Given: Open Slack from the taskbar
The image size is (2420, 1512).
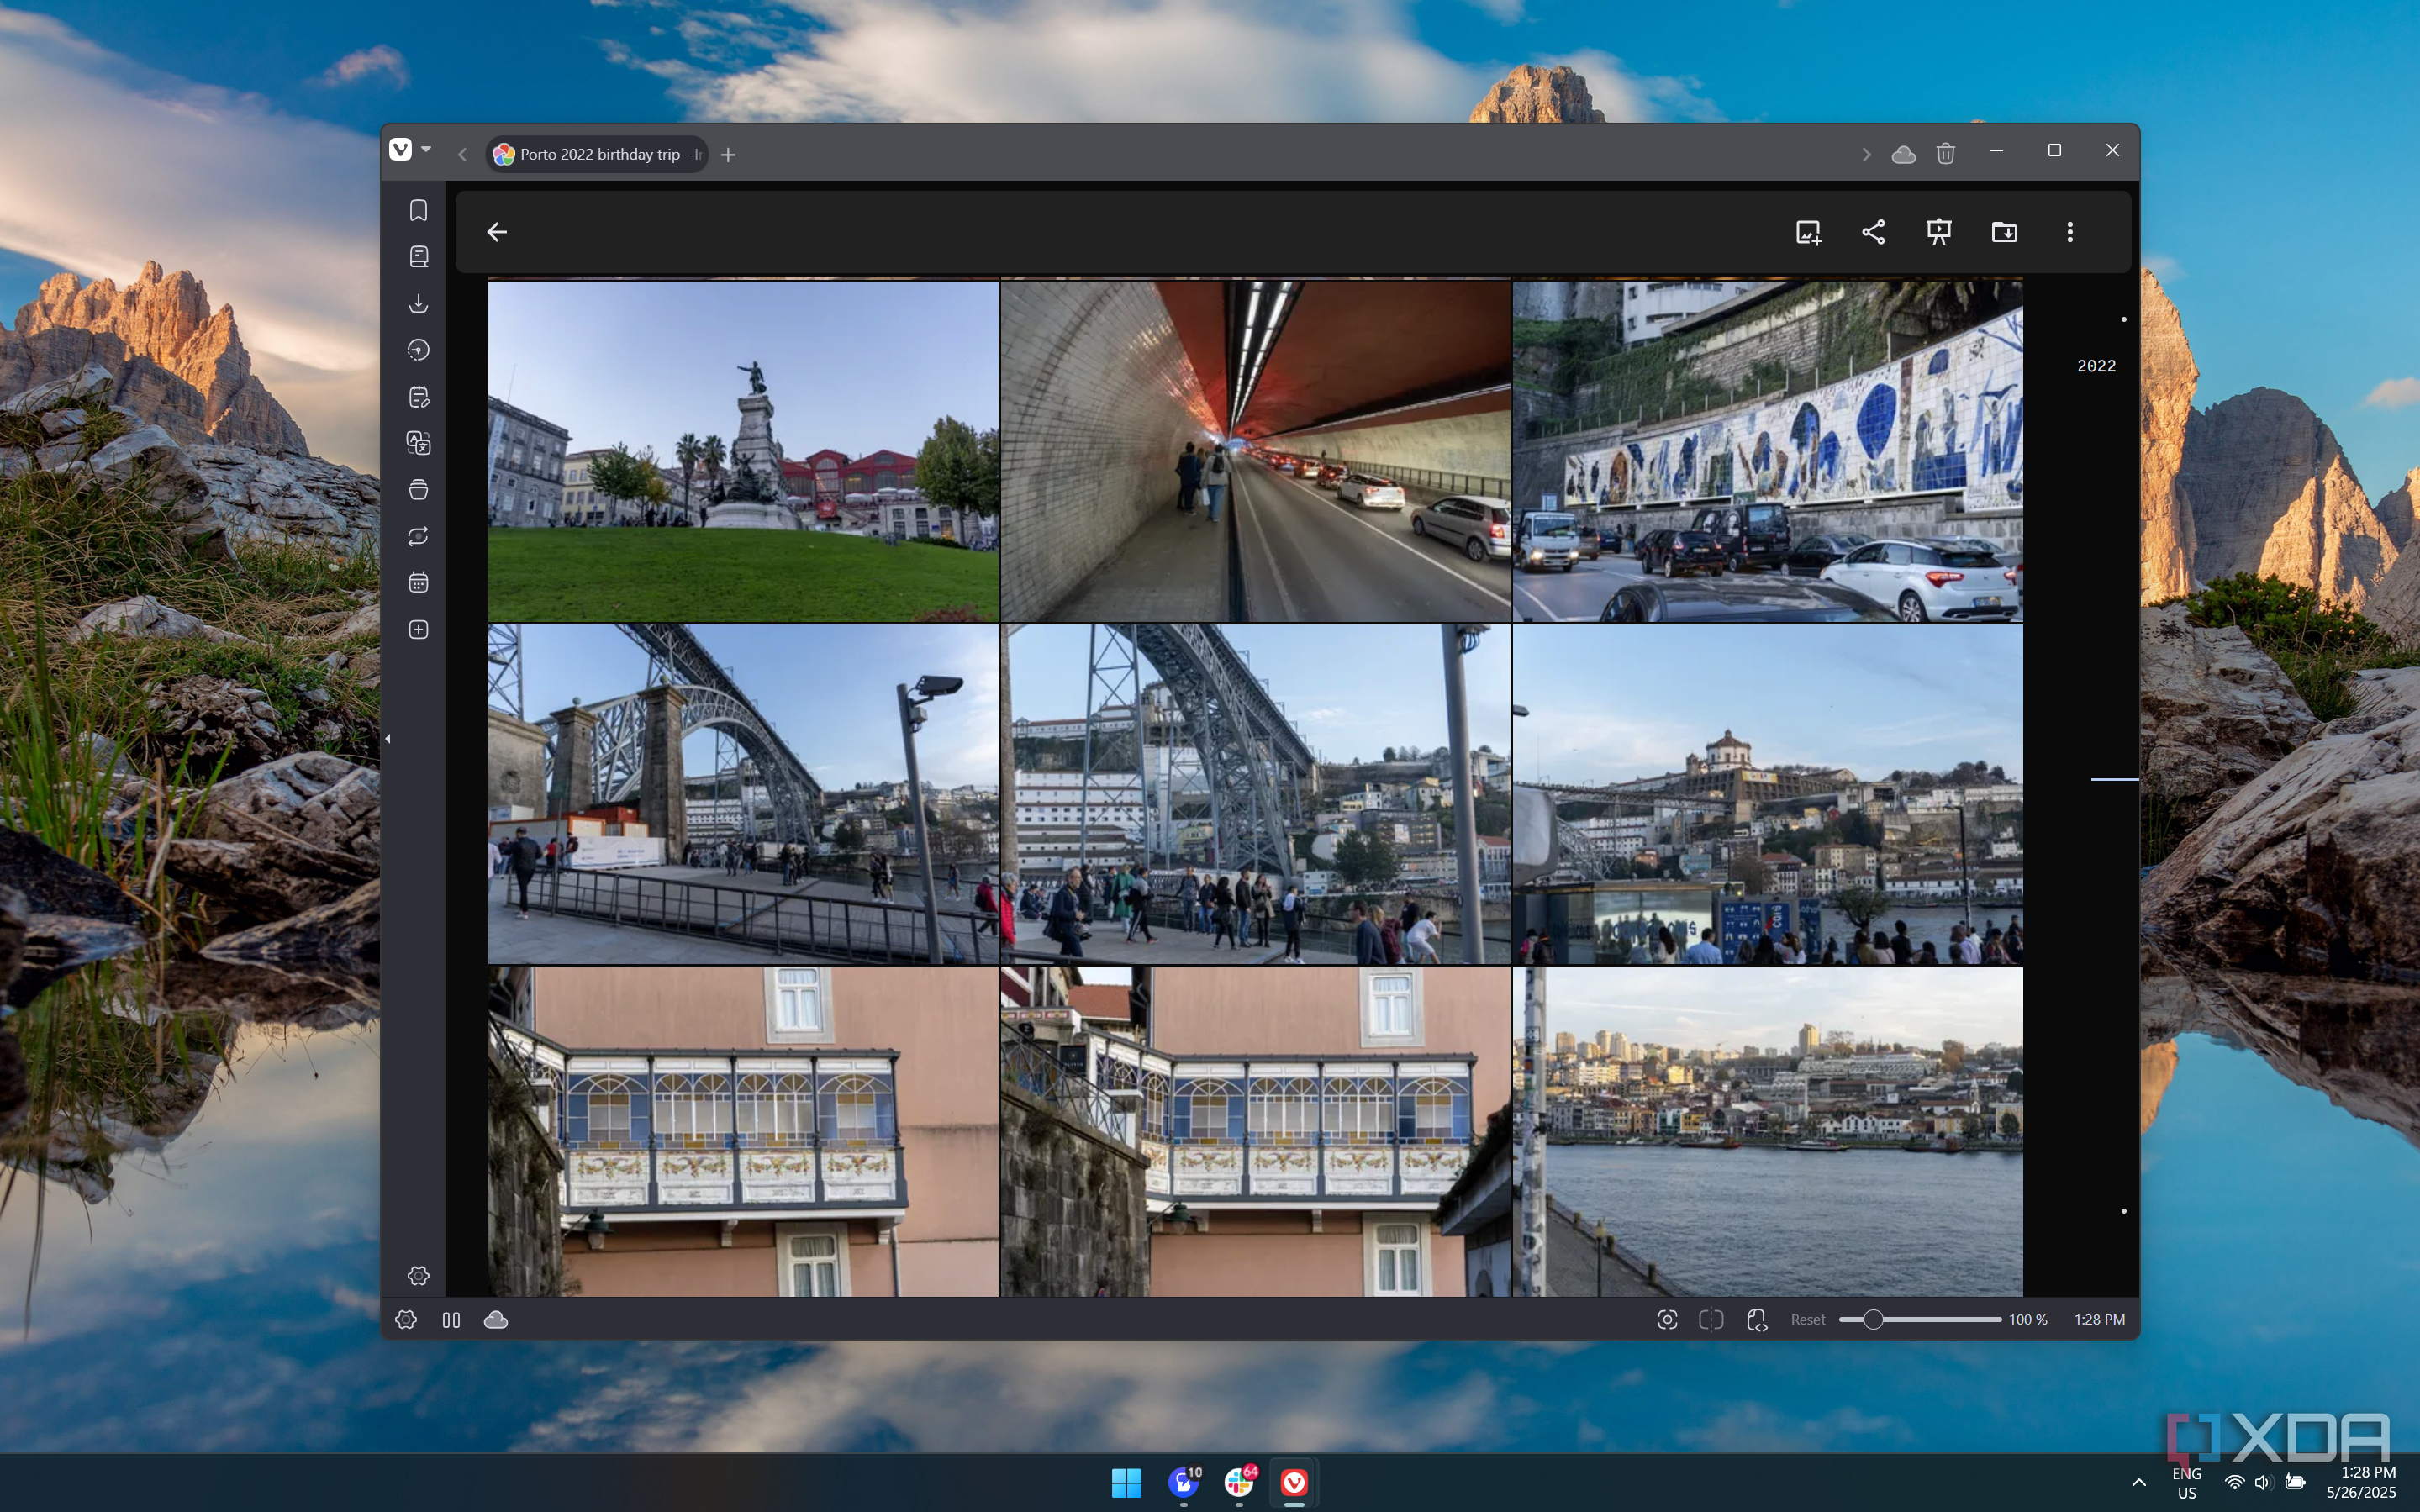Looking at the screenshot, I should (1239, 1483).
